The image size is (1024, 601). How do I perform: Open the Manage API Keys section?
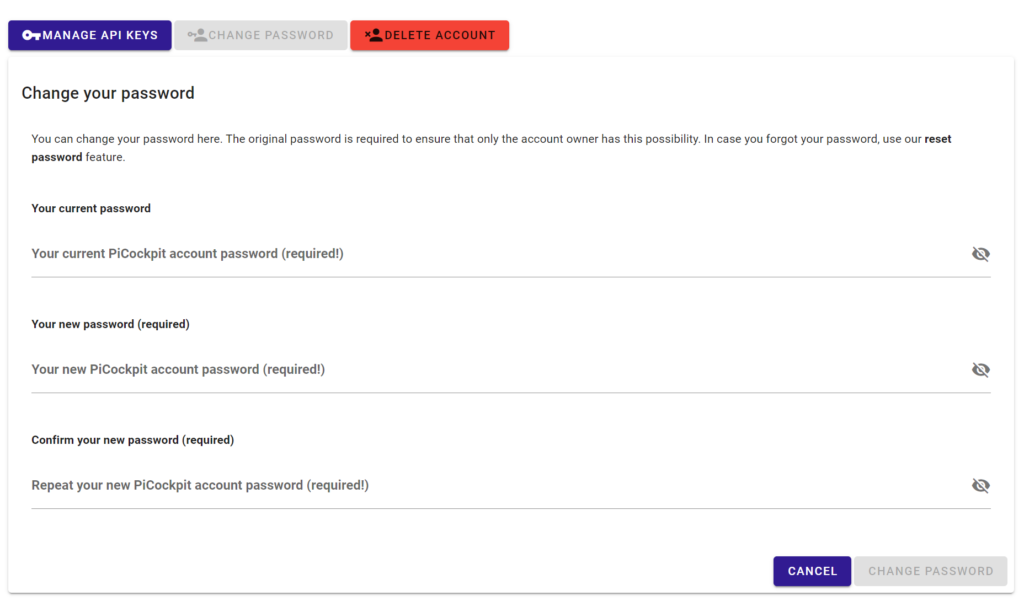coord(90,35)
